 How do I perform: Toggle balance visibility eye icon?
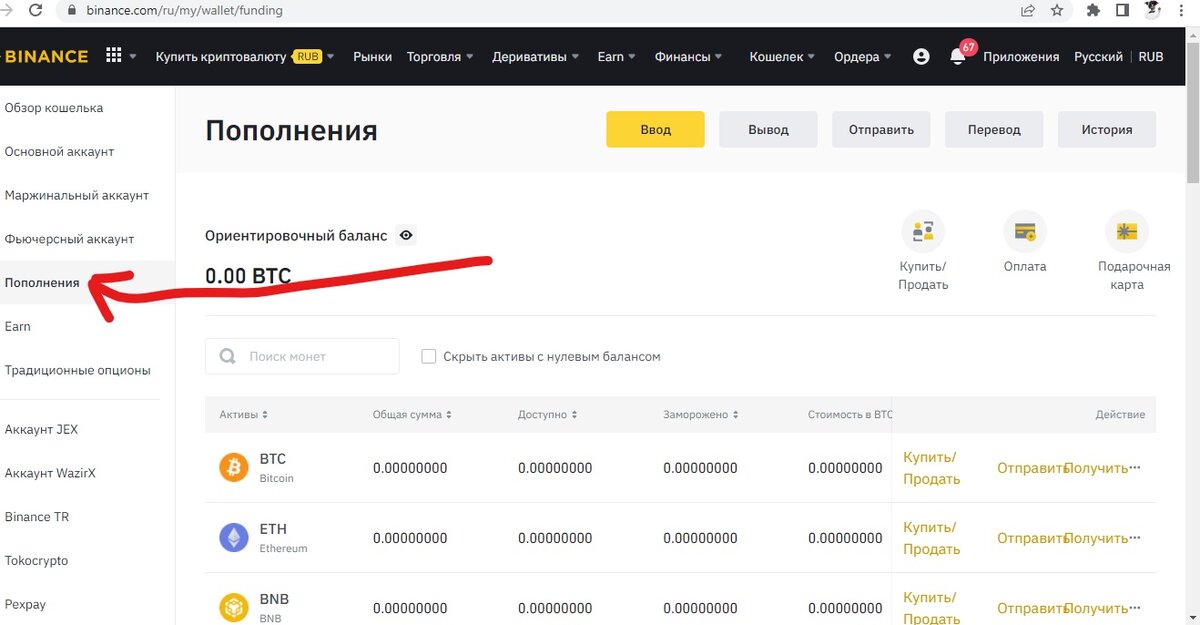[406, 236]
